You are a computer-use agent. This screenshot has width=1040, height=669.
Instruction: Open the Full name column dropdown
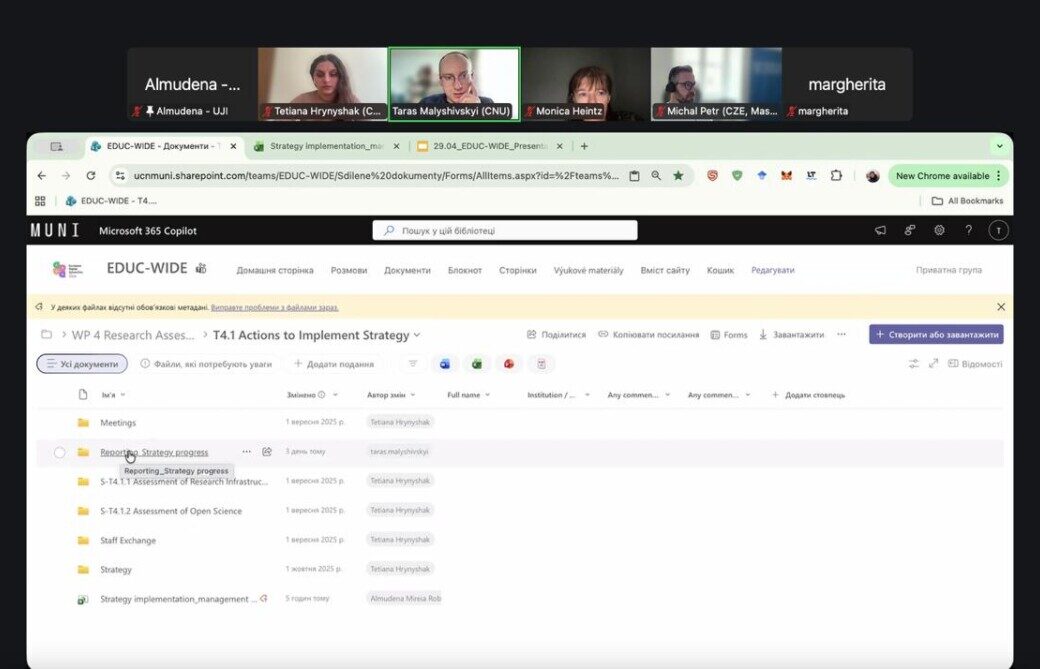point(469,395)
